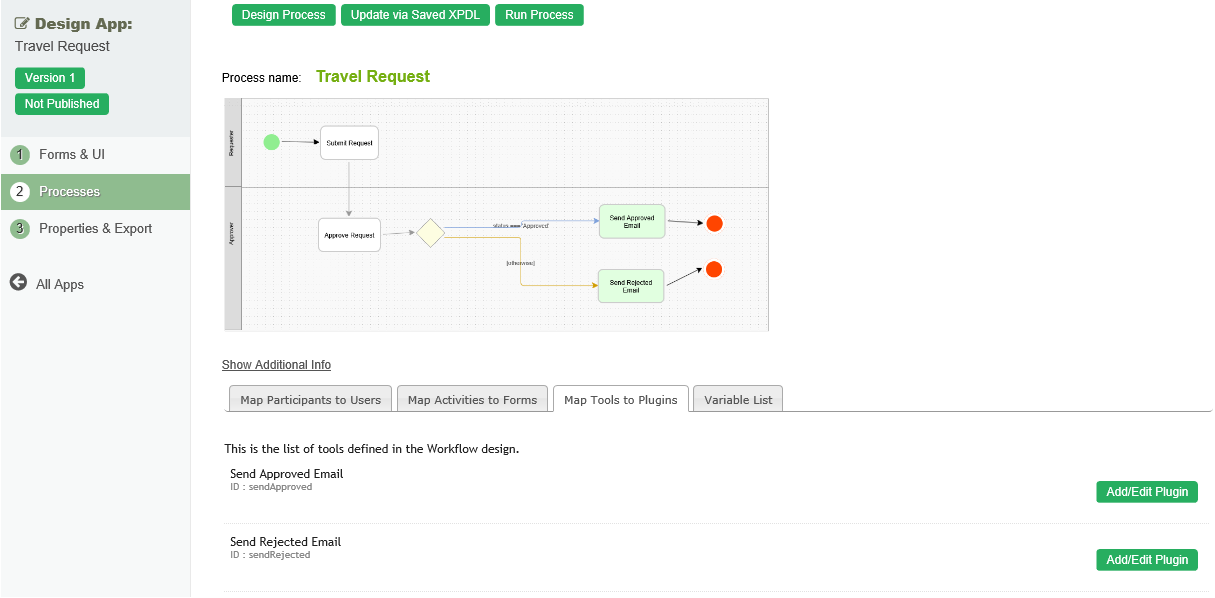Click Update via Saved XPDL button
This screenshot has width=1215, height=598.
coord(415,15)
